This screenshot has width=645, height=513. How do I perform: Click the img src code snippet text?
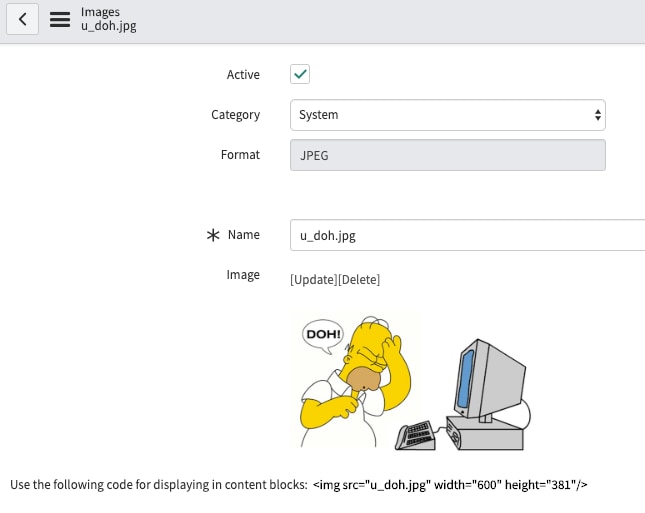point(450,485)
